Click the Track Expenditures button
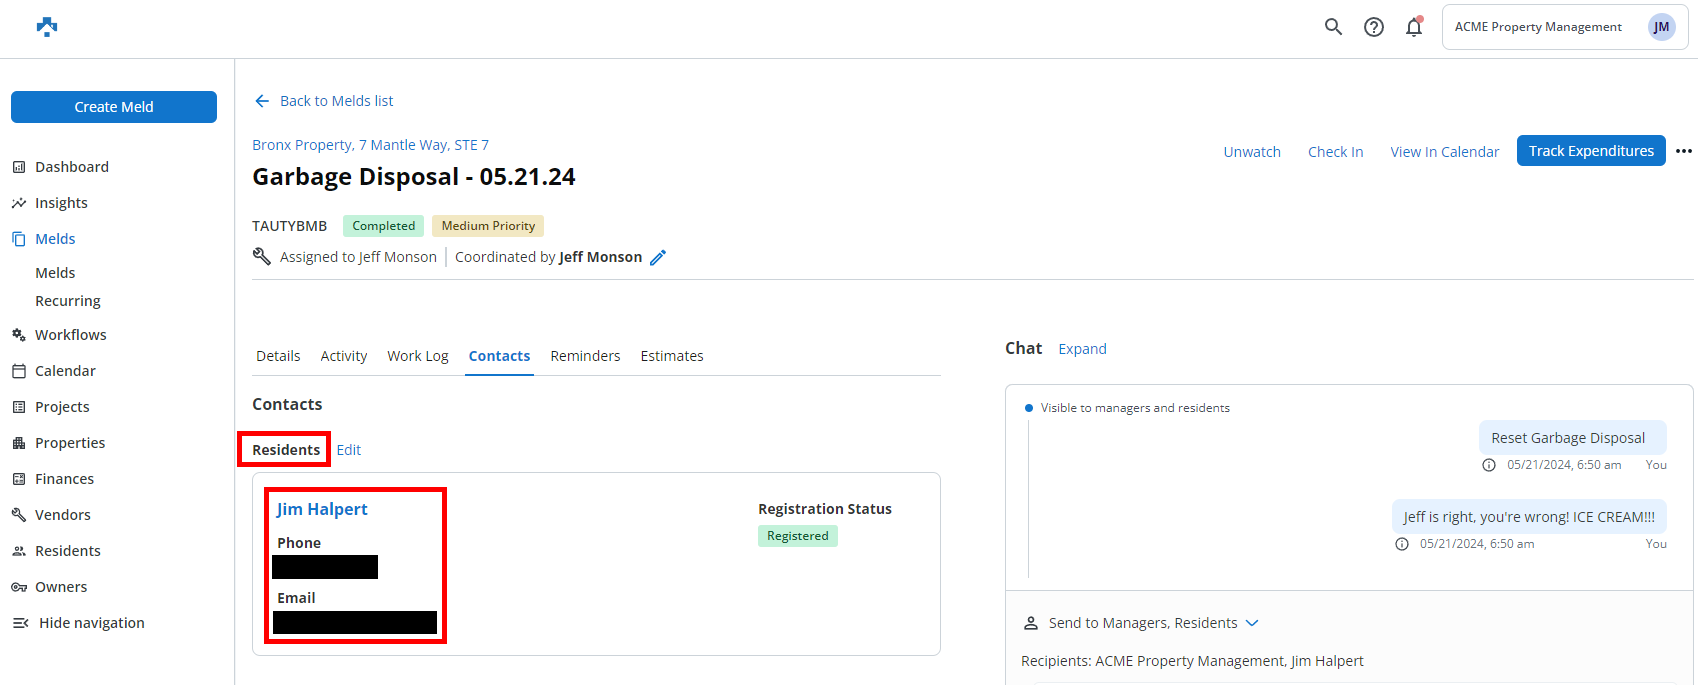 (1590, 151)
